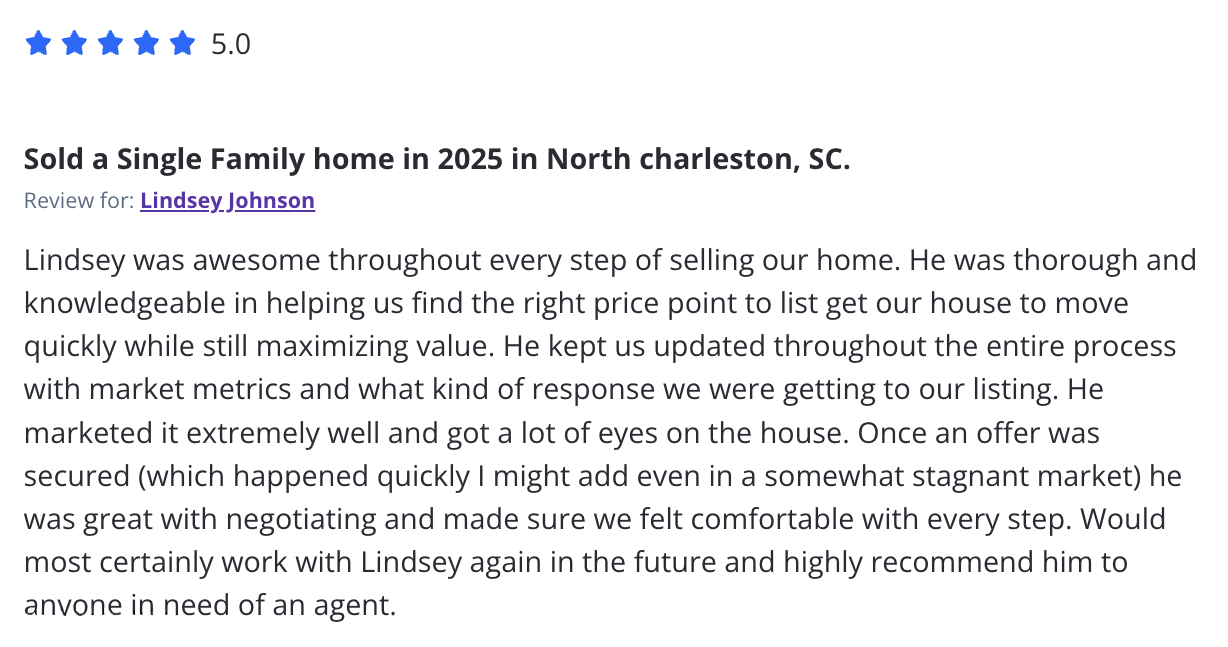Click the year 2025 in the heading
1228x647 pixels.
(470, 159)
